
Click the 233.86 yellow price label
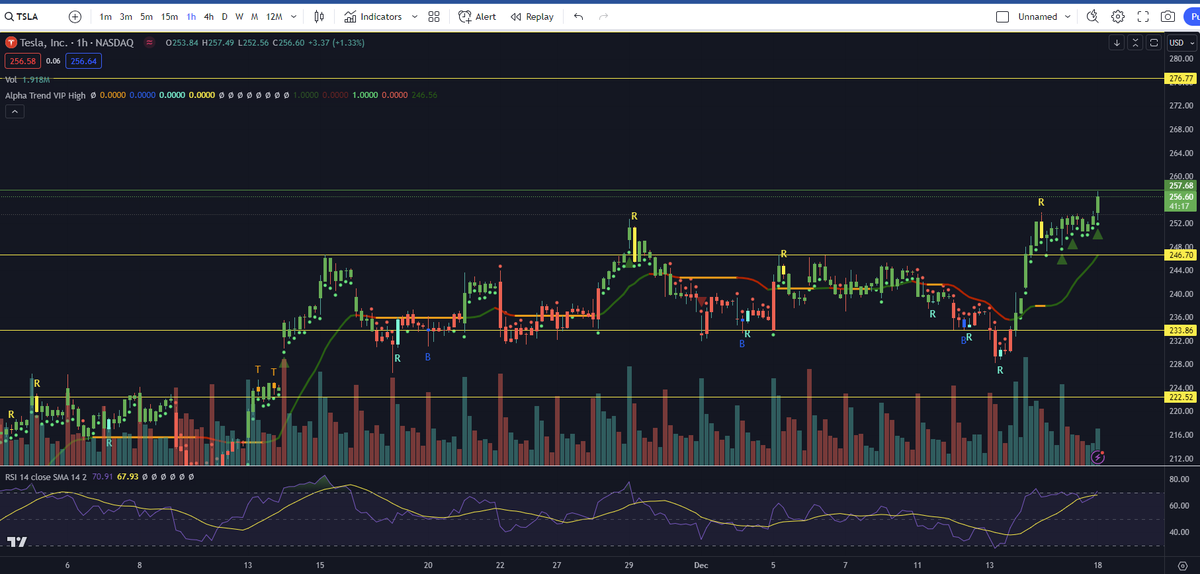point(1181,330)
